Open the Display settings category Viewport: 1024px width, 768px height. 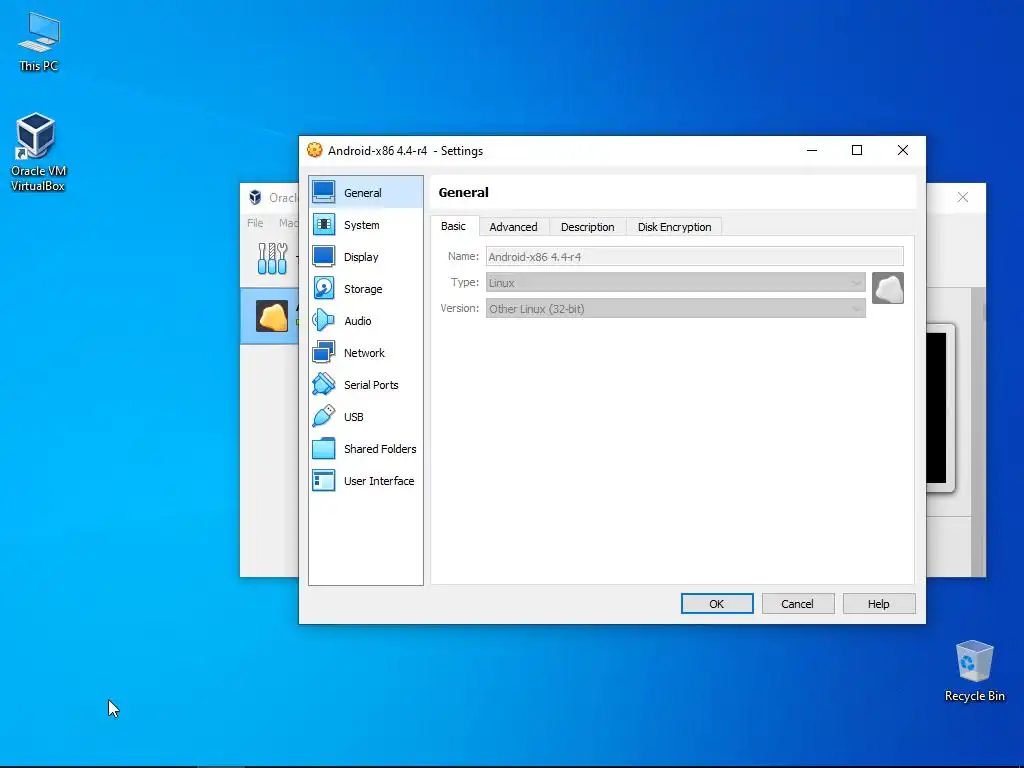pyautogui.click(x=366, y=257)
